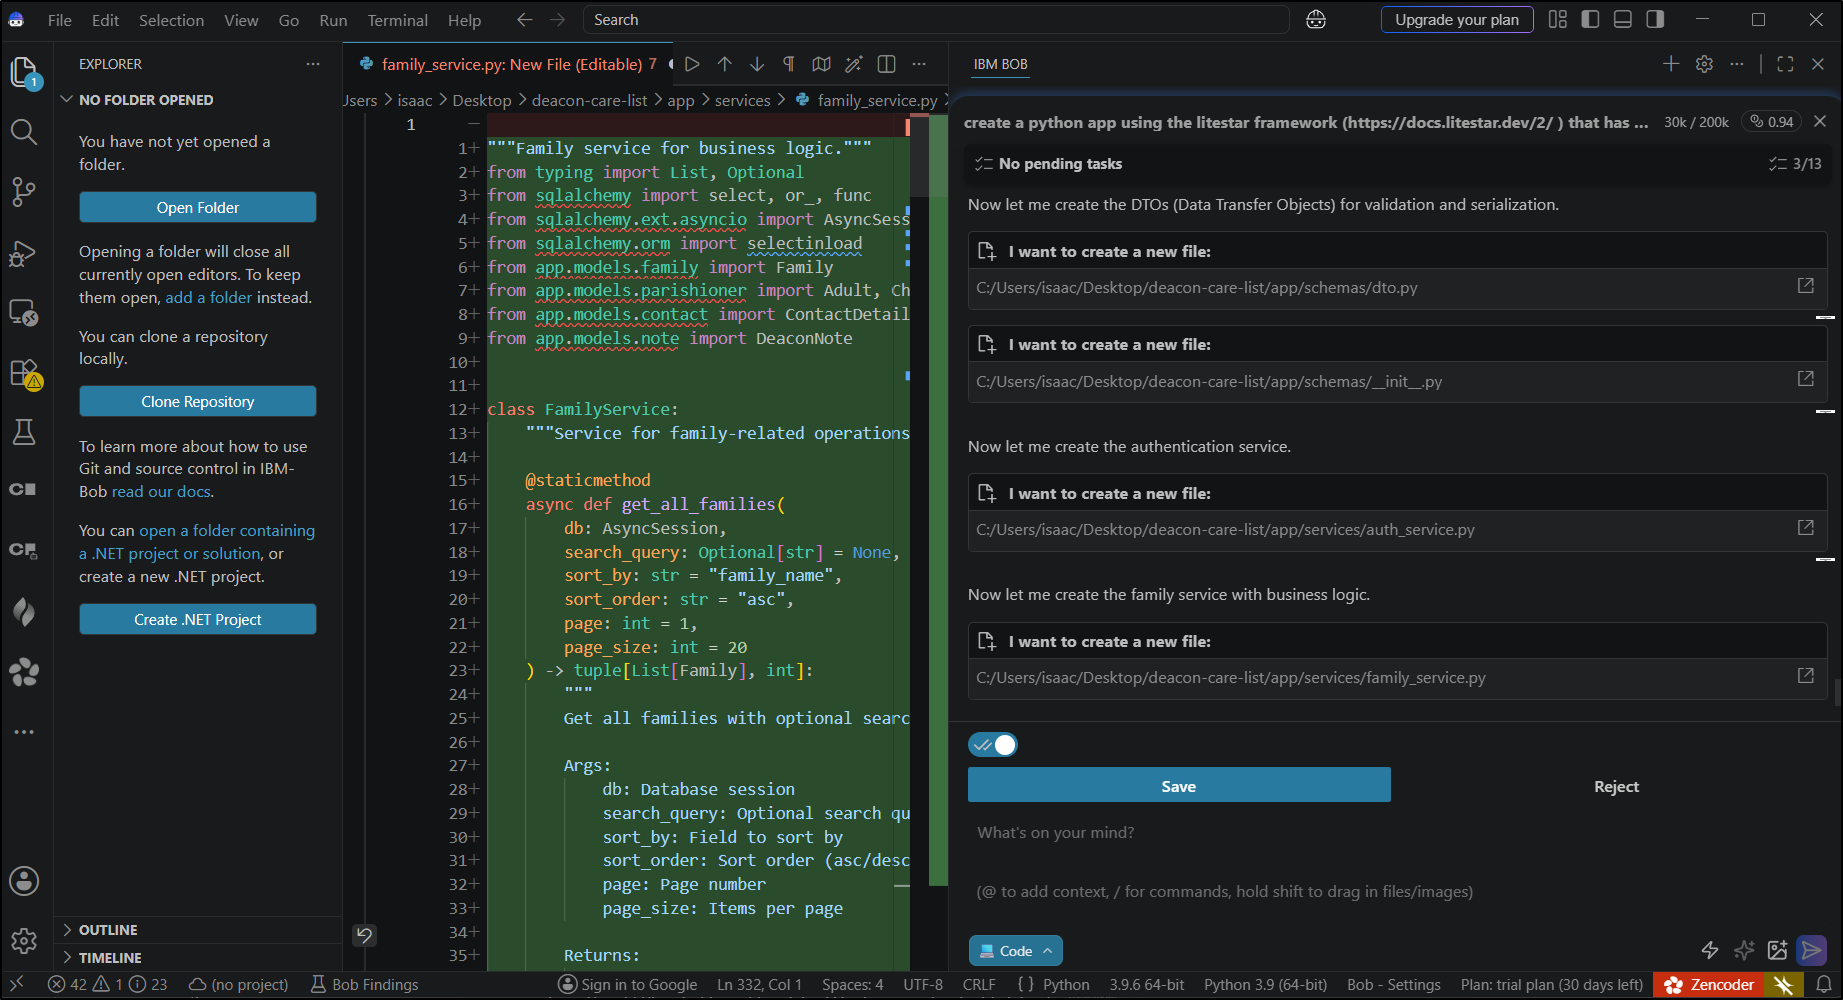Start a new IBM Bob task with plus
1843x1000 pixels.
coord(1671,64)
